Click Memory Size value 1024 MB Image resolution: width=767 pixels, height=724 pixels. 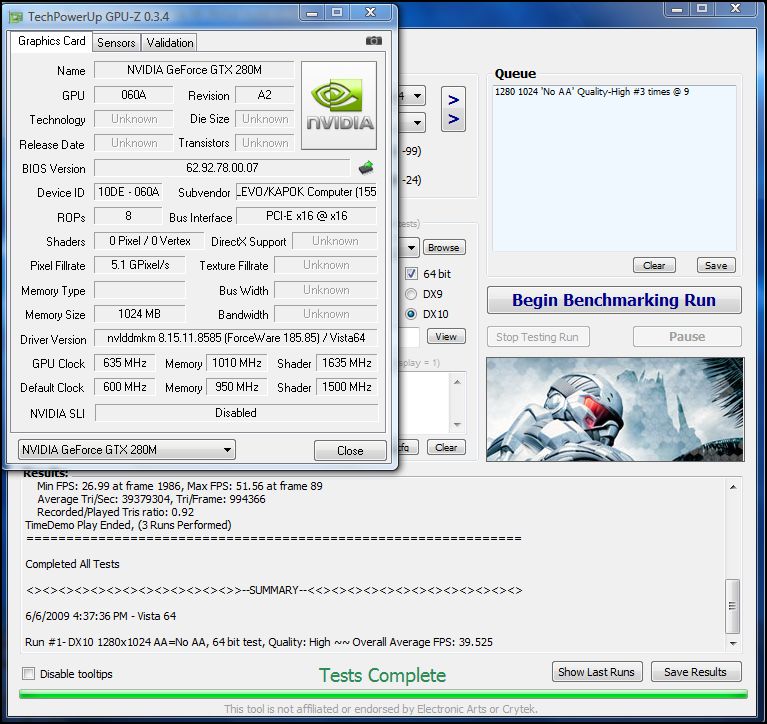point(139,314)
